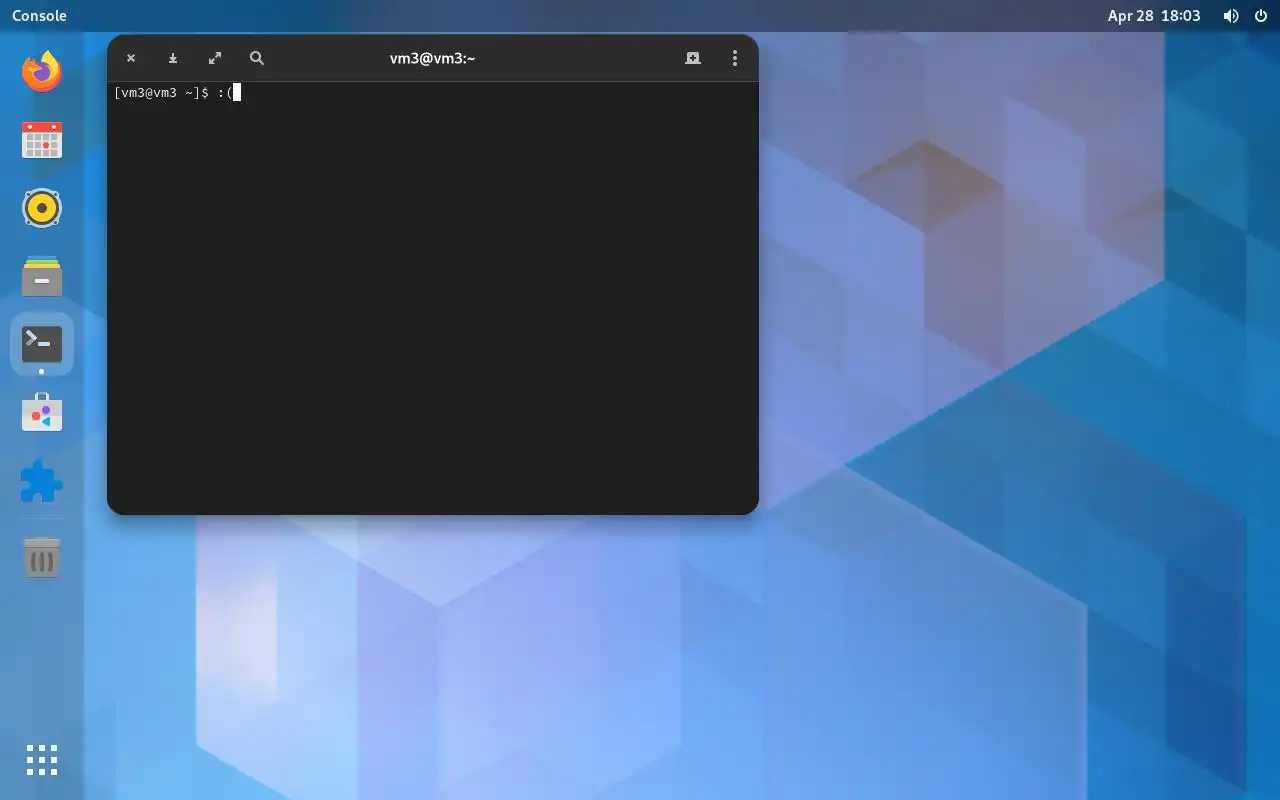Viewport: 1280px width, 800px height.
Task: Open the terminal's three-dot main menu
Action: [x=735, y=58]
